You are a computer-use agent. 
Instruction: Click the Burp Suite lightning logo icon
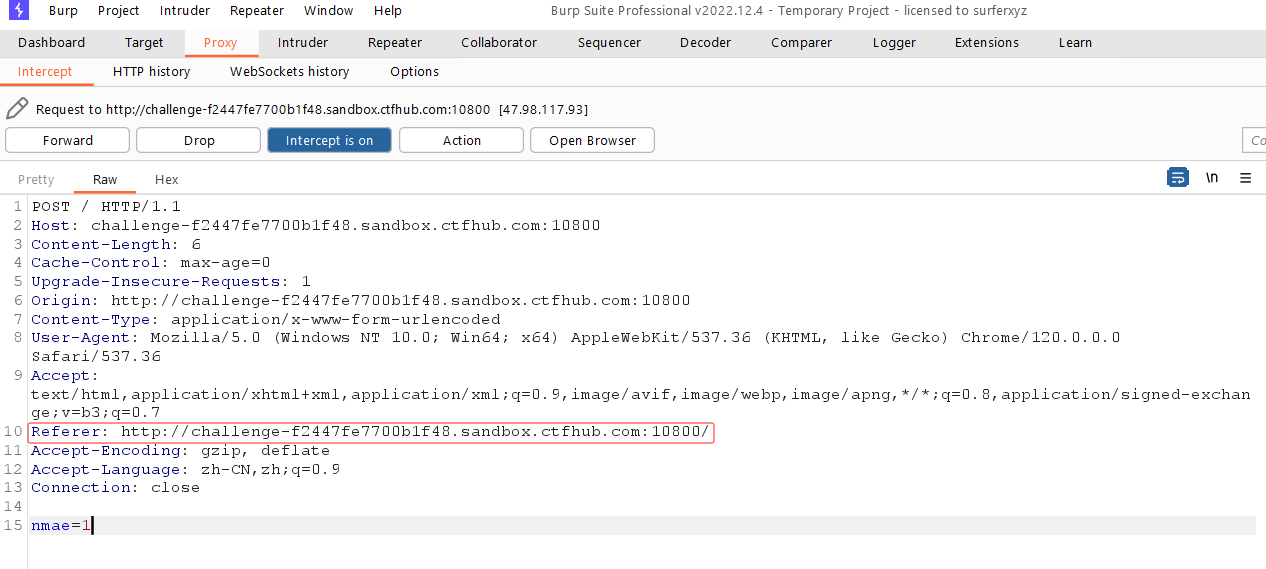pyautogui.click(x=18, y=11)
